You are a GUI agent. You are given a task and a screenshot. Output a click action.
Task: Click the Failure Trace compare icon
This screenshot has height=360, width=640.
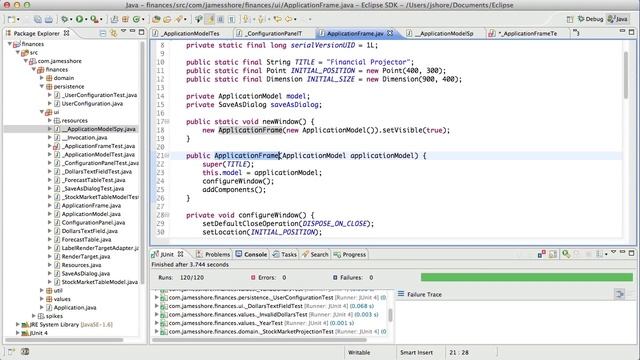click(x=619, y=294)
